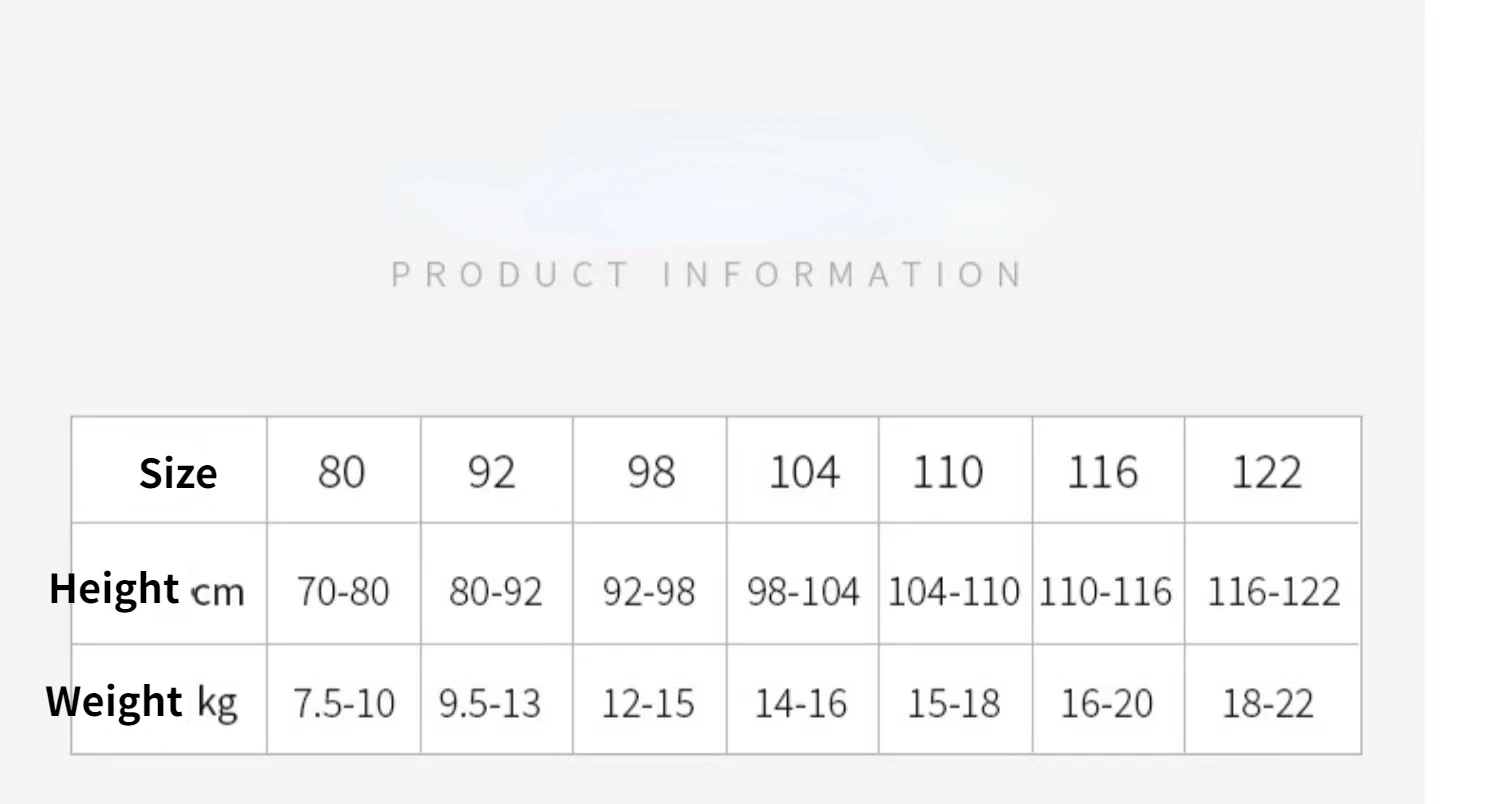Screen dimensions: 1500x804
Task: Select the 104-110 height range cell
Action: click(x=954, y=592)
